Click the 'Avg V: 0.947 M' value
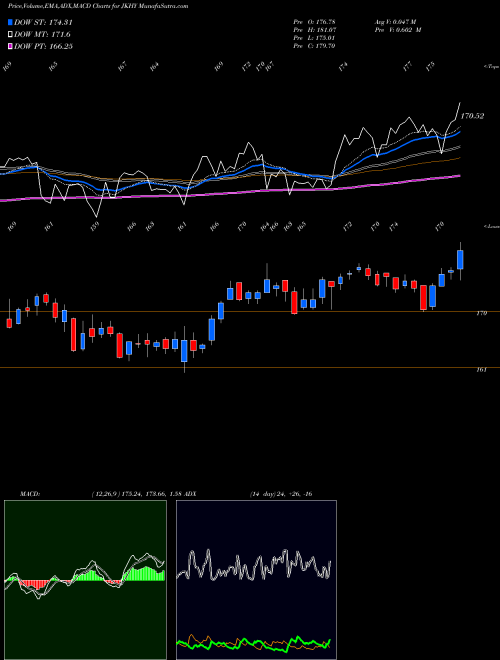Viewport: 500px width, 660px height. [397, 22]
